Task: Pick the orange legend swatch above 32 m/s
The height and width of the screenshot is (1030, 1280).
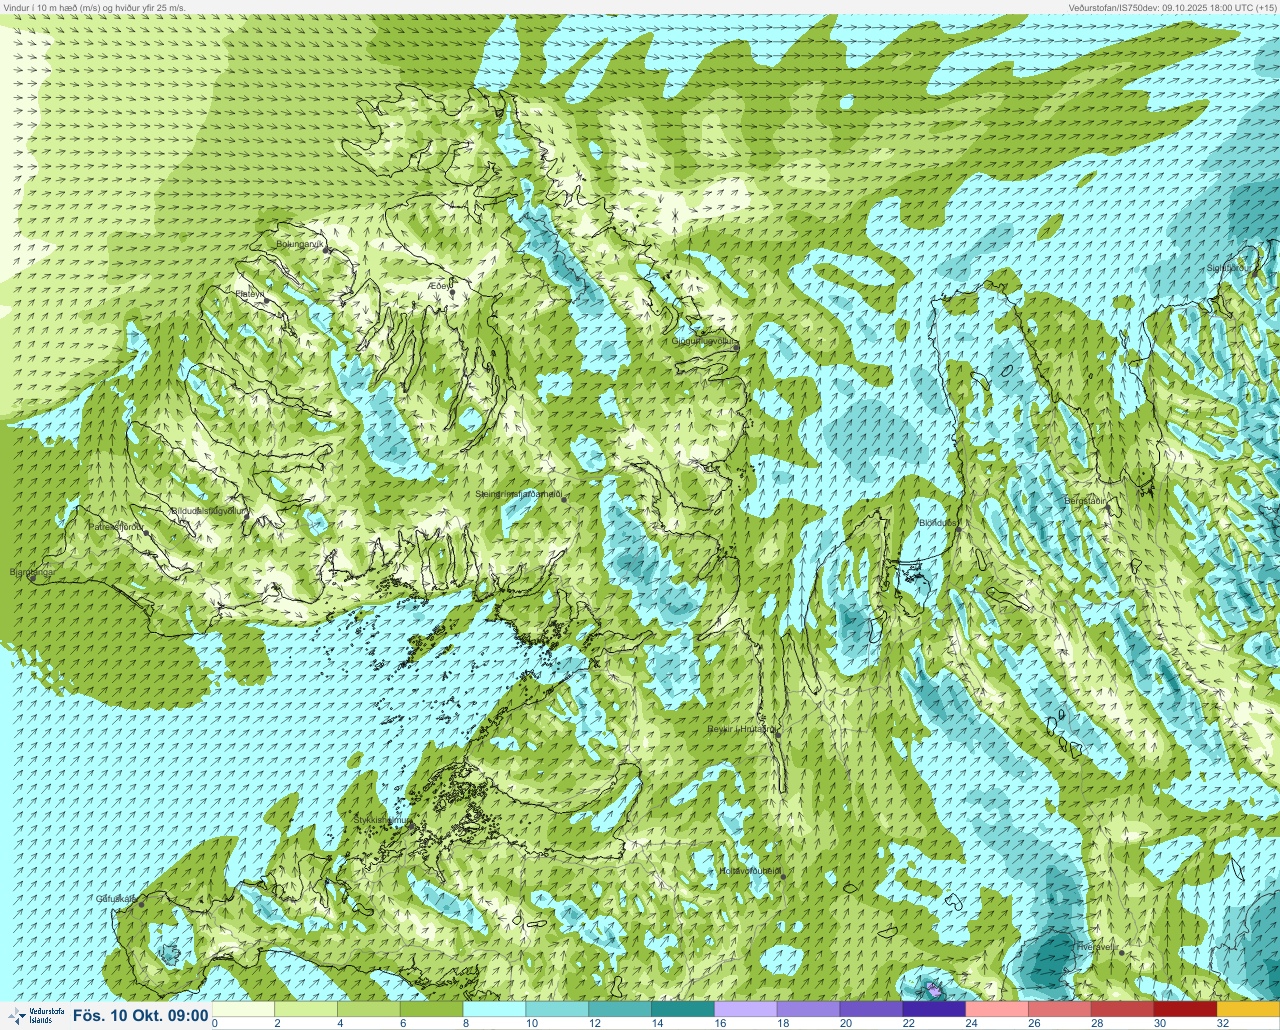Action: [1250, 1009]
